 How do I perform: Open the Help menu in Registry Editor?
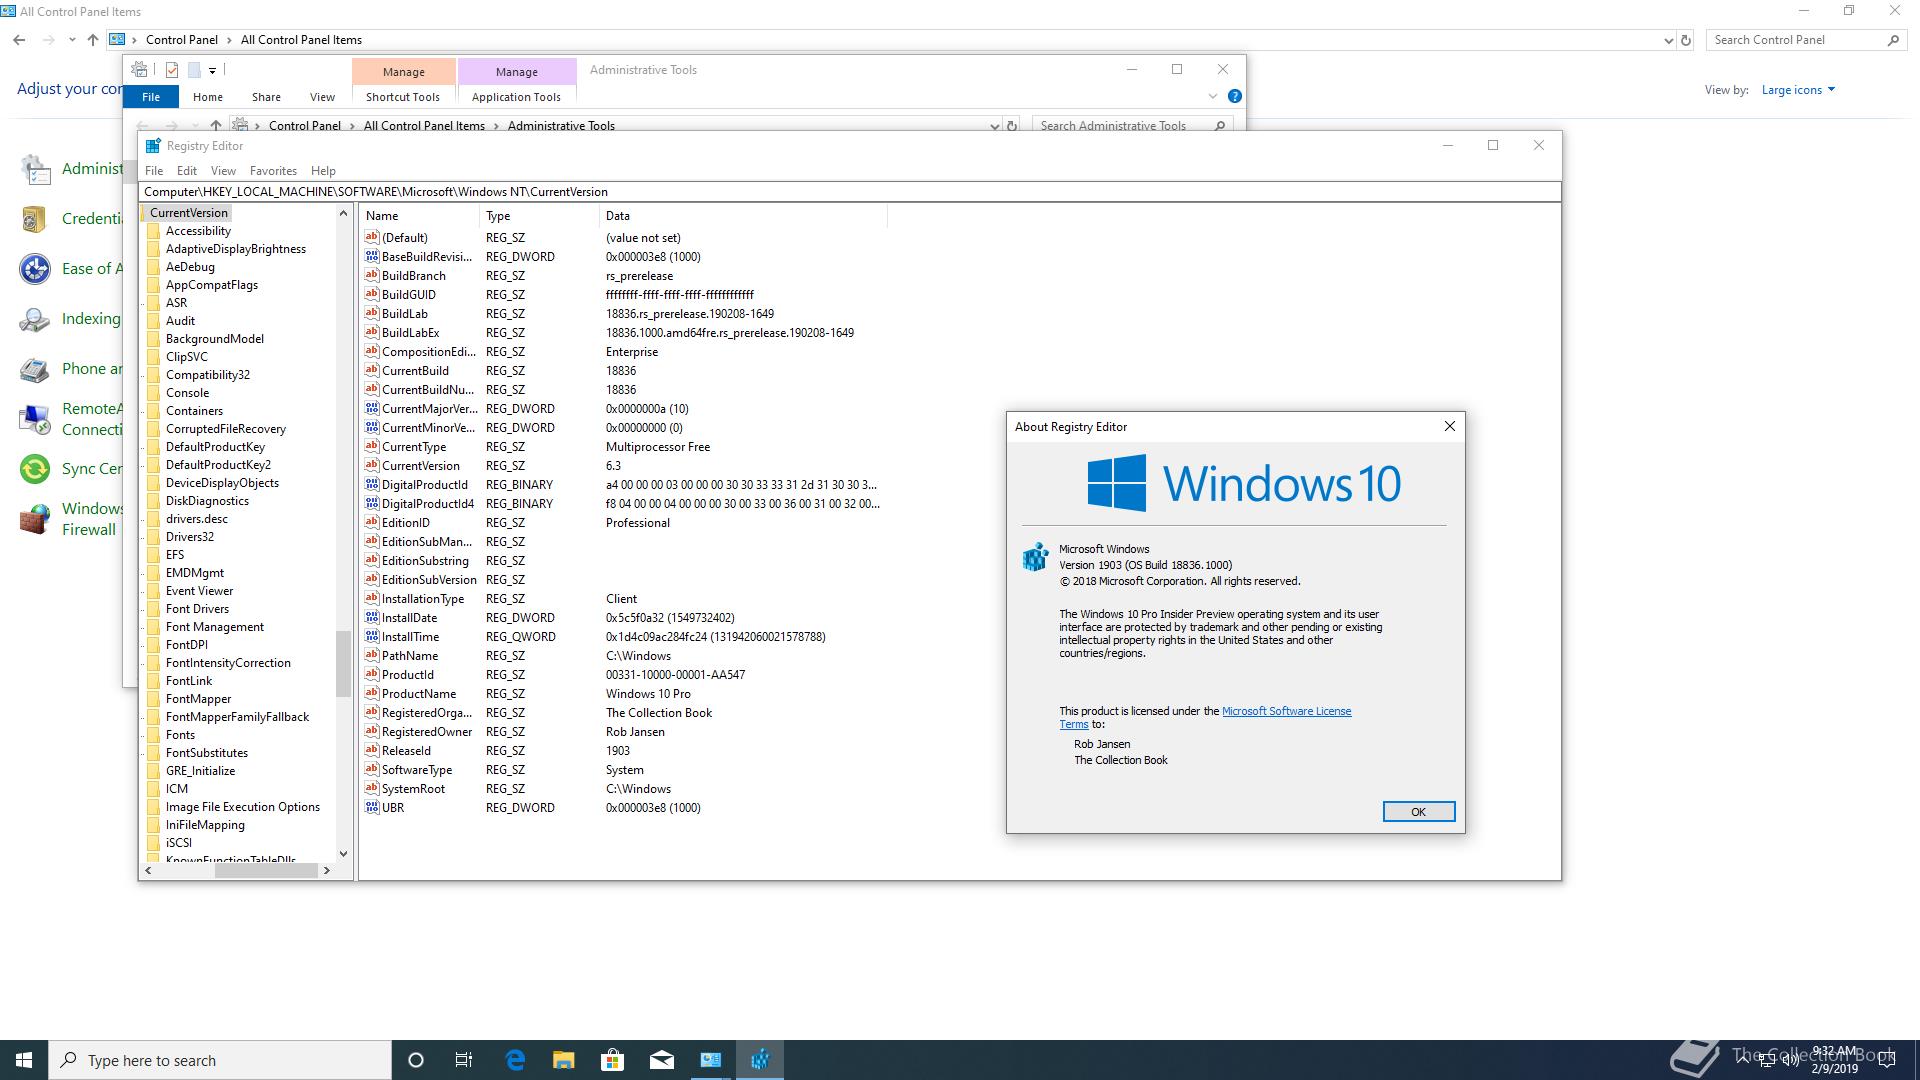pos(323,171)
